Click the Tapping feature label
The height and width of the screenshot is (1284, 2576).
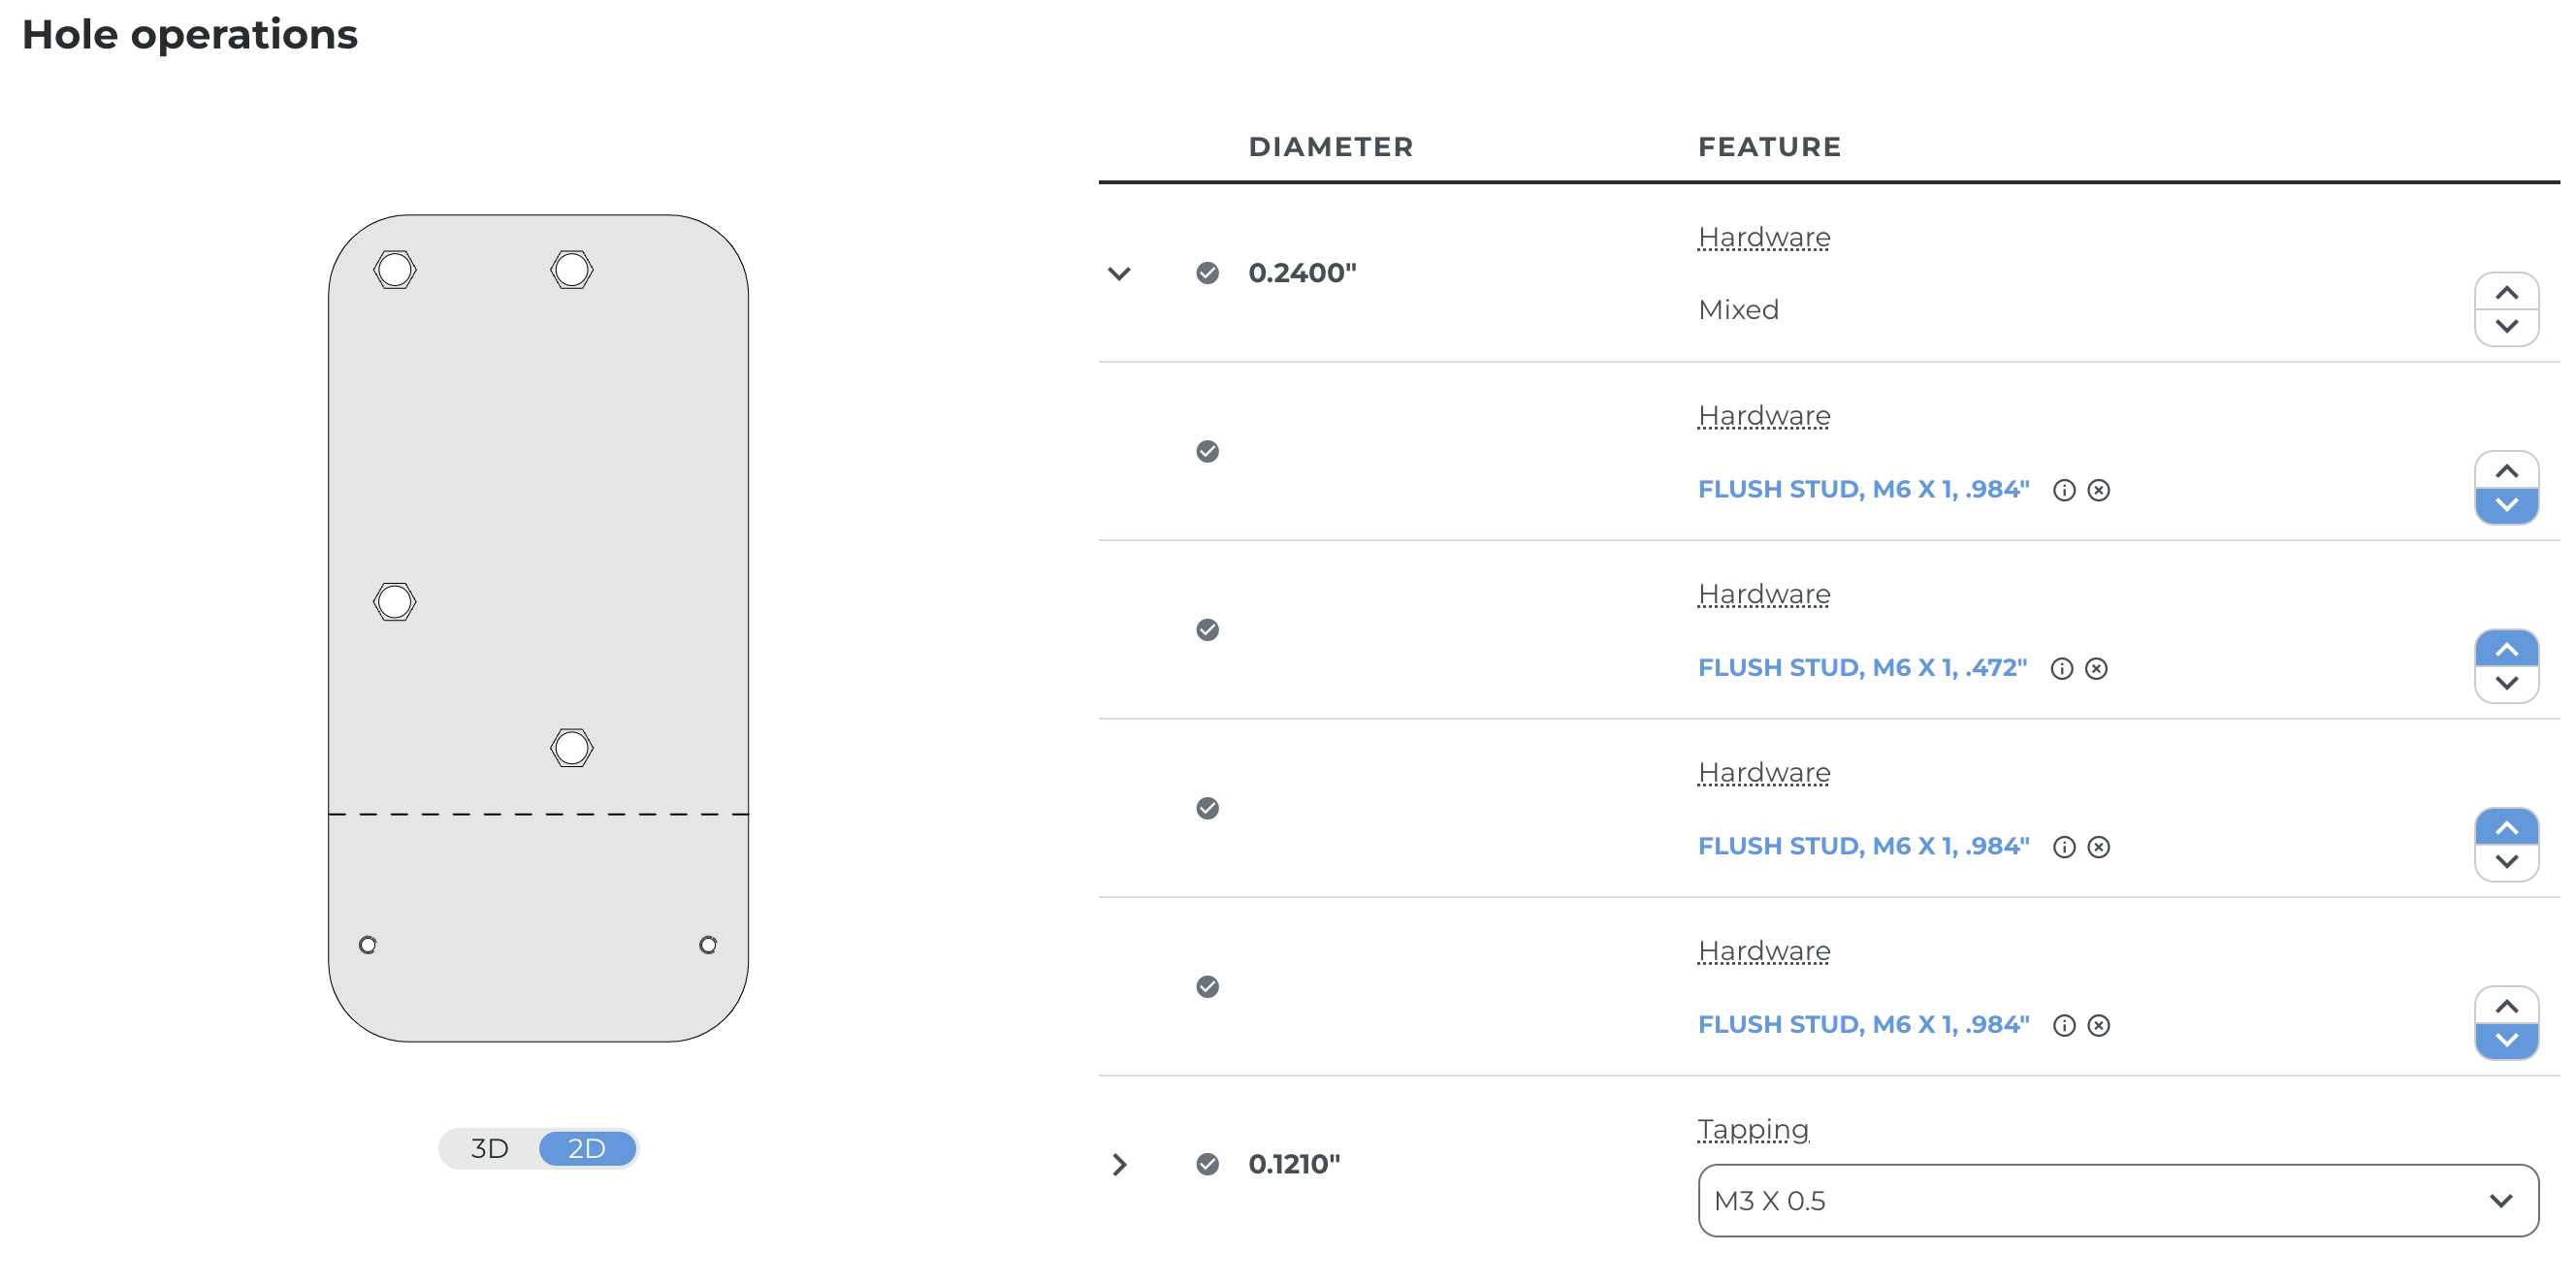[1752, 1129]
